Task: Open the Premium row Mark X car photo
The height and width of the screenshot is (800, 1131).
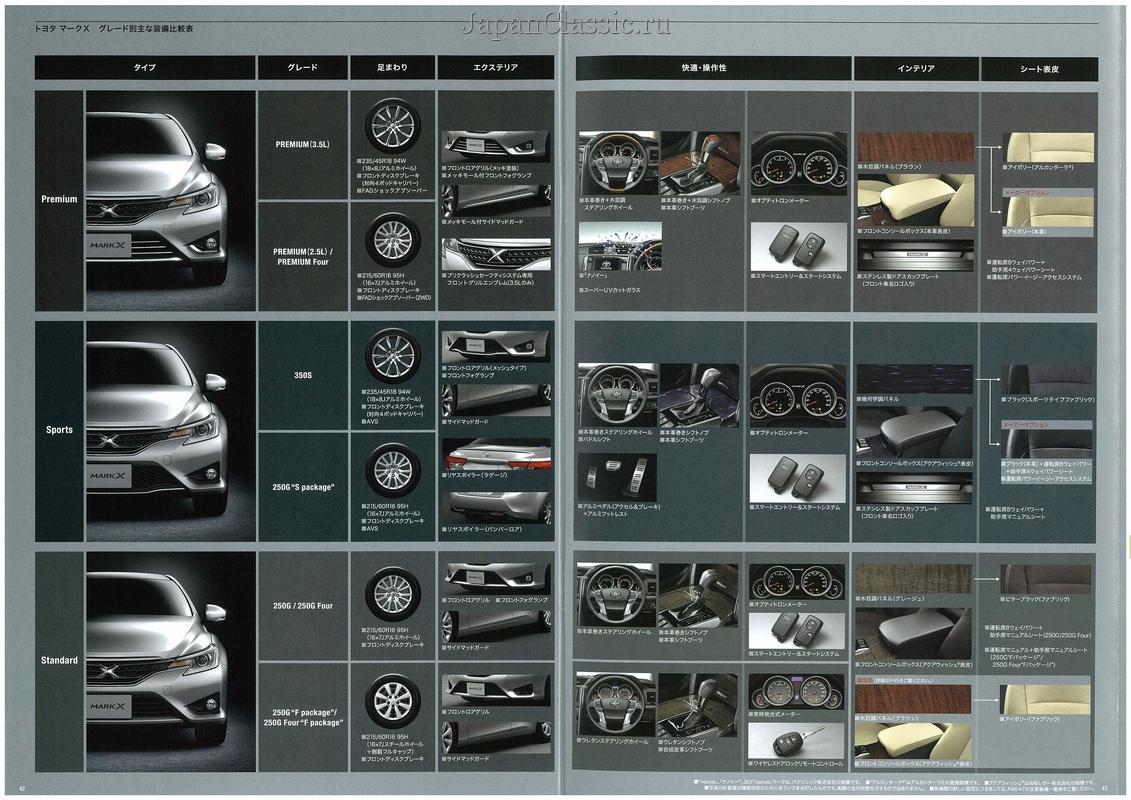Action: (170, 200)
